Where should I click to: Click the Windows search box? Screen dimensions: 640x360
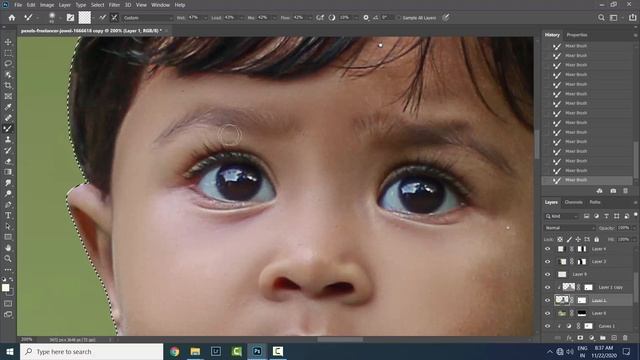coord(91,351)
